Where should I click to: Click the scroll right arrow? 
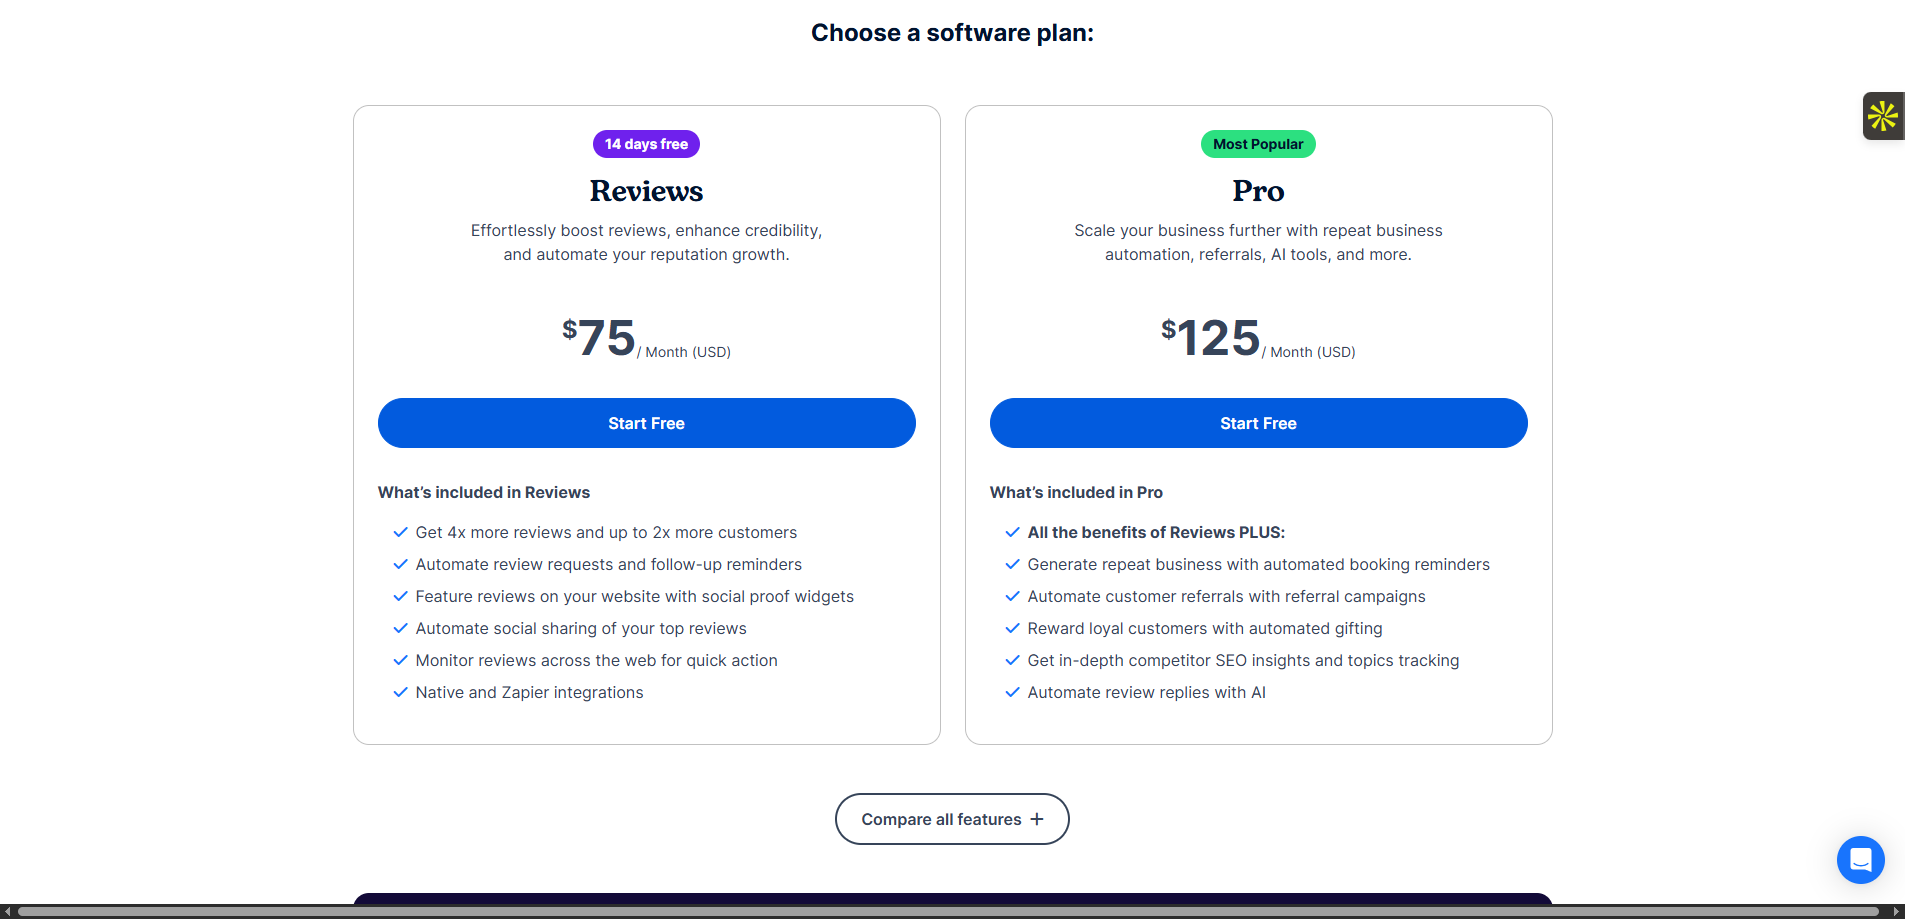1897,911
